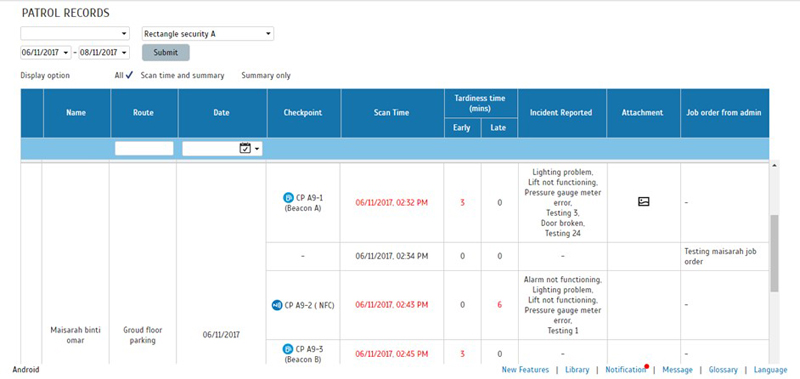800x379 pixels.
Task: Open calendar icon in the Date filter
Action: [x=245, y=148]
